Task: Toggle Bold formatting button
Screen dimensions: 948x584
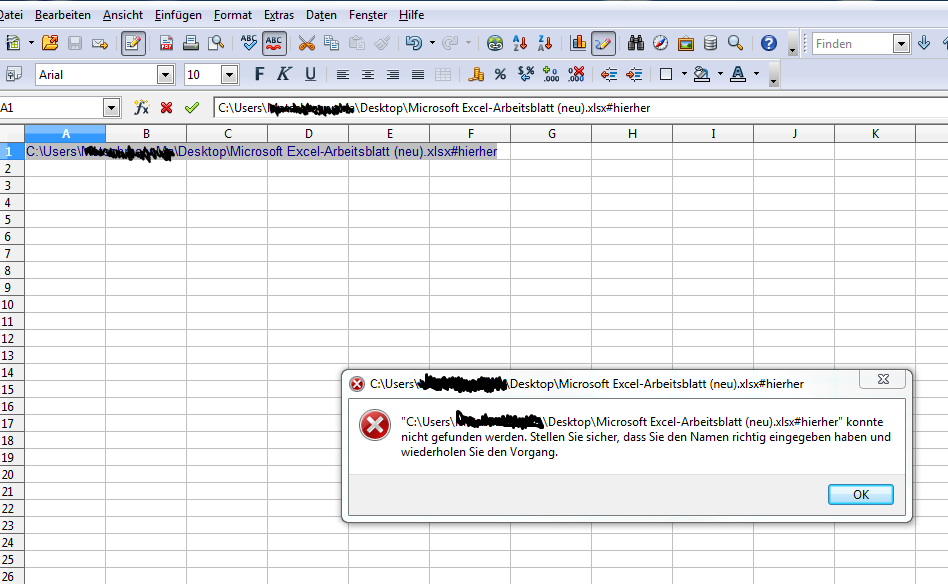Action: (x=259, y=74)
